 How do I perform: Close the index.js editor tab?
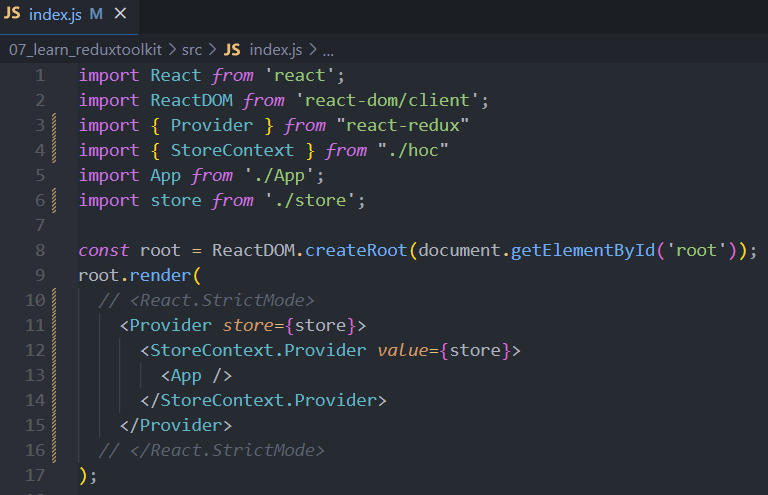[x=120, y=13]
